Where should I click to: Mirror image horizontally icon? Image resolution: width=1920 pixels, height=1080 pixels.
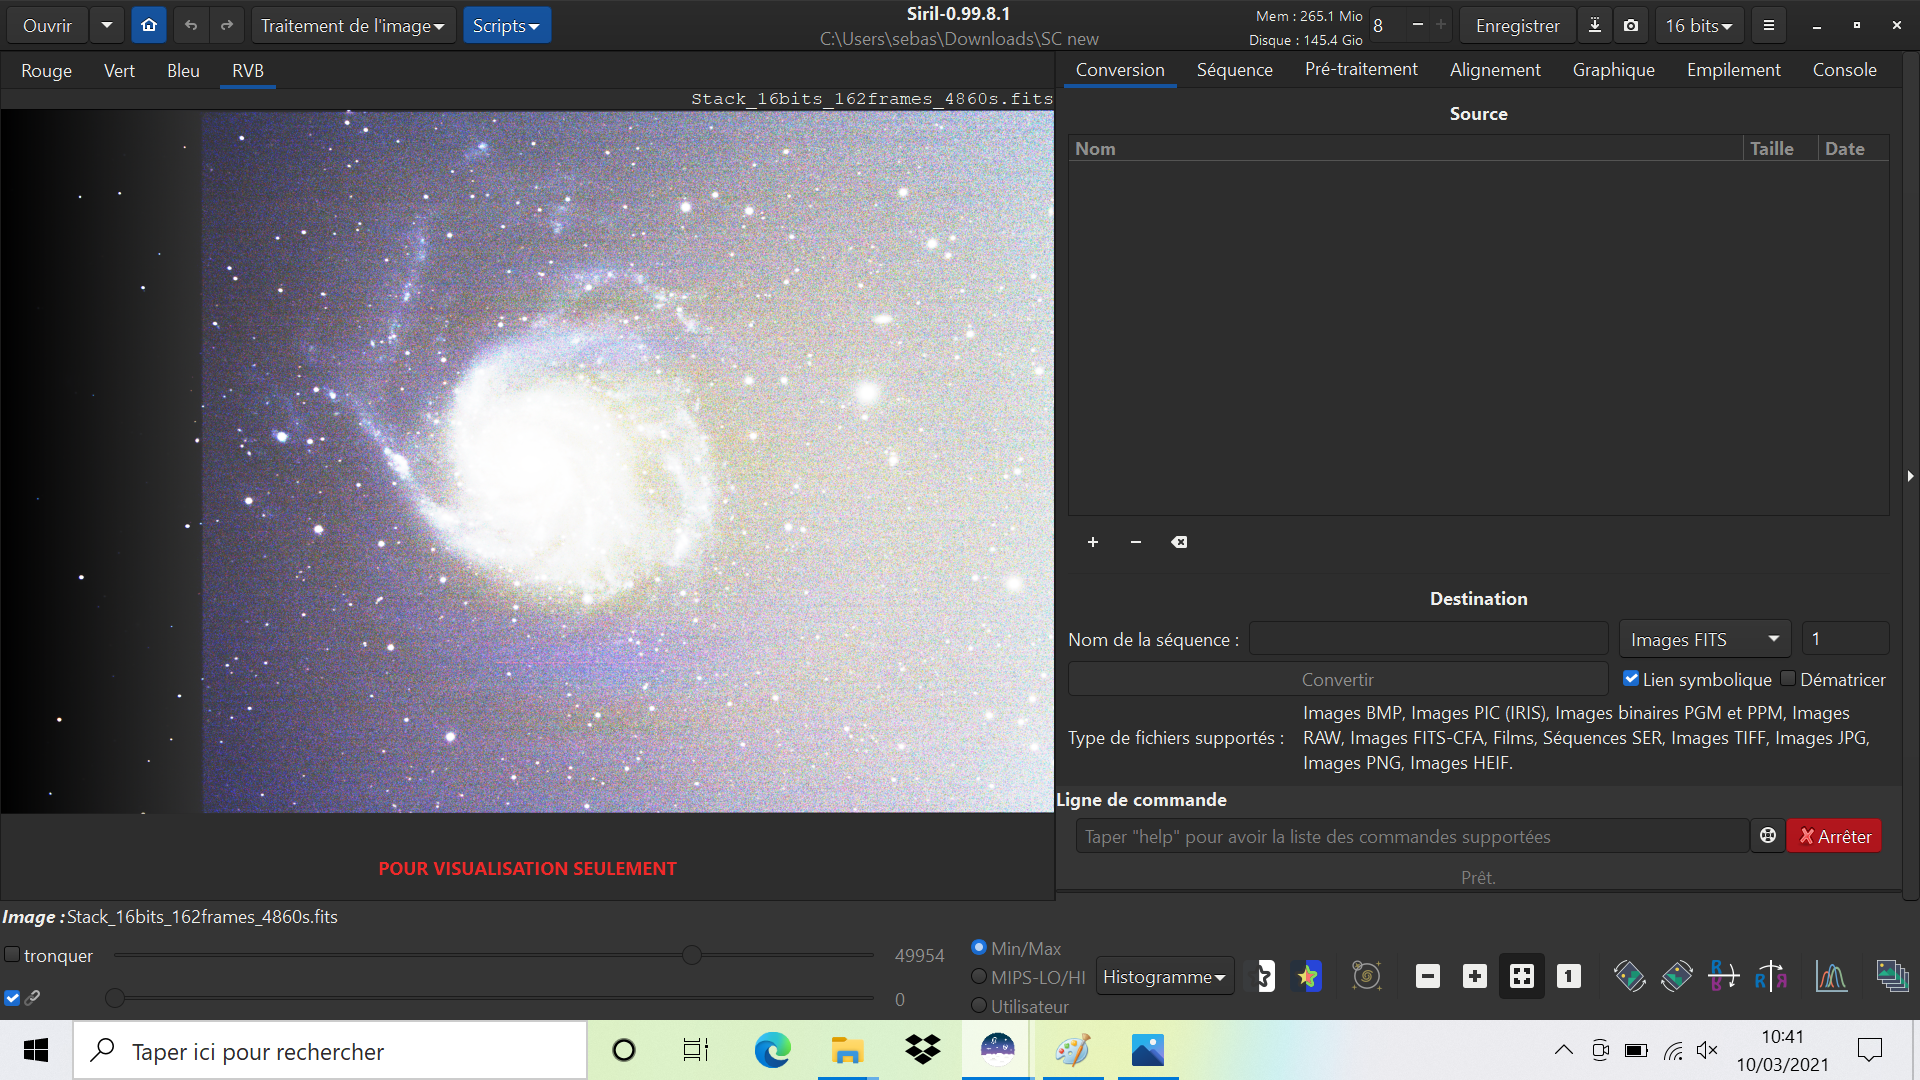click(1771, 976)
